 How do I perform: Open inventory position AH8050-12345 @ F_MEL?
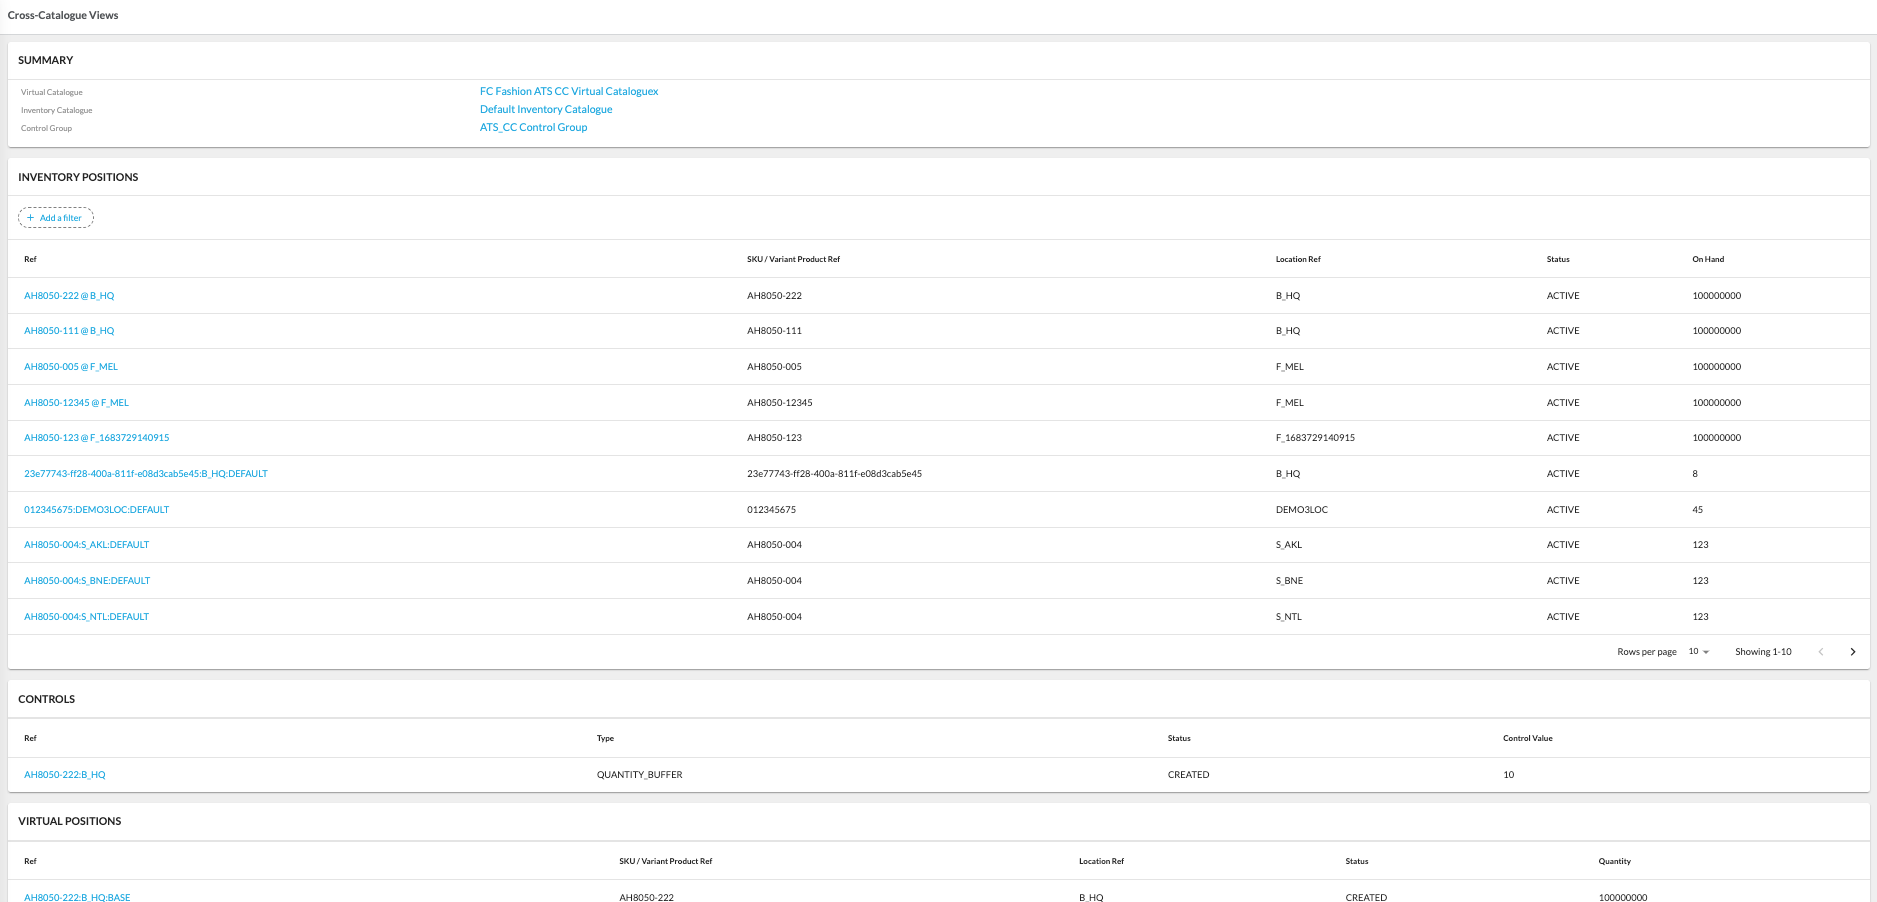pos(76,402)
